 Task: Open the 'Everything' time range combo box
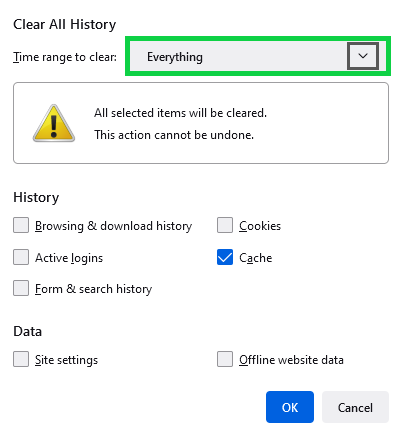click(258, 56)
